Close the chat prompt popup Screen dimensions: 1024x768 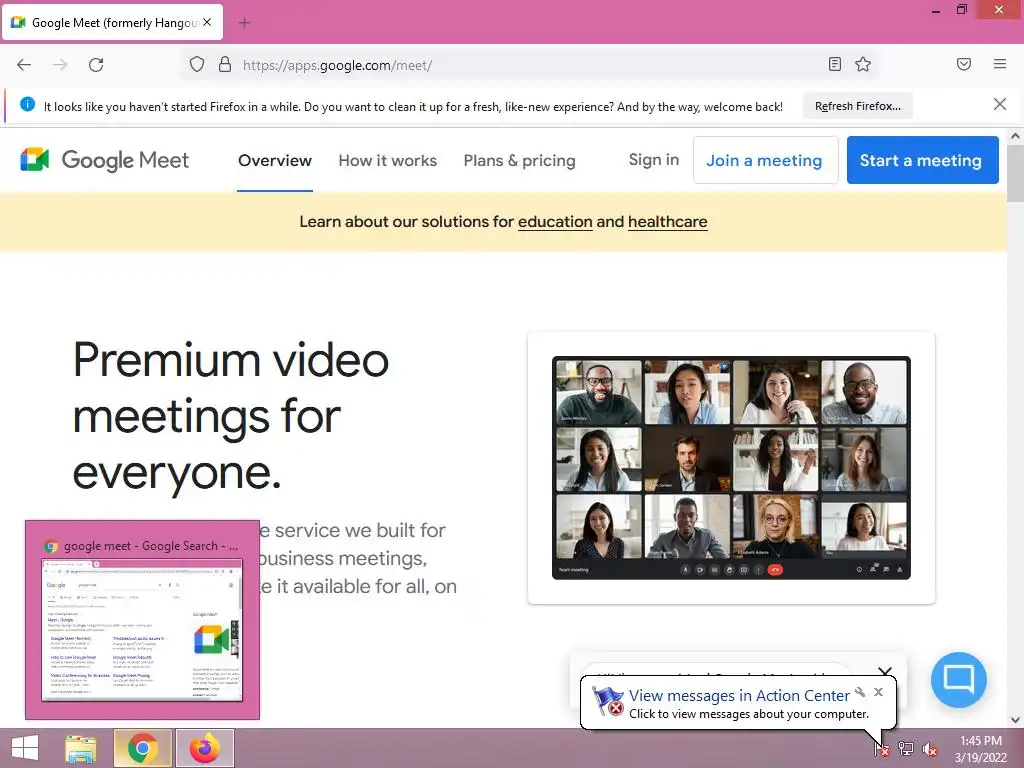pos(885,670)
